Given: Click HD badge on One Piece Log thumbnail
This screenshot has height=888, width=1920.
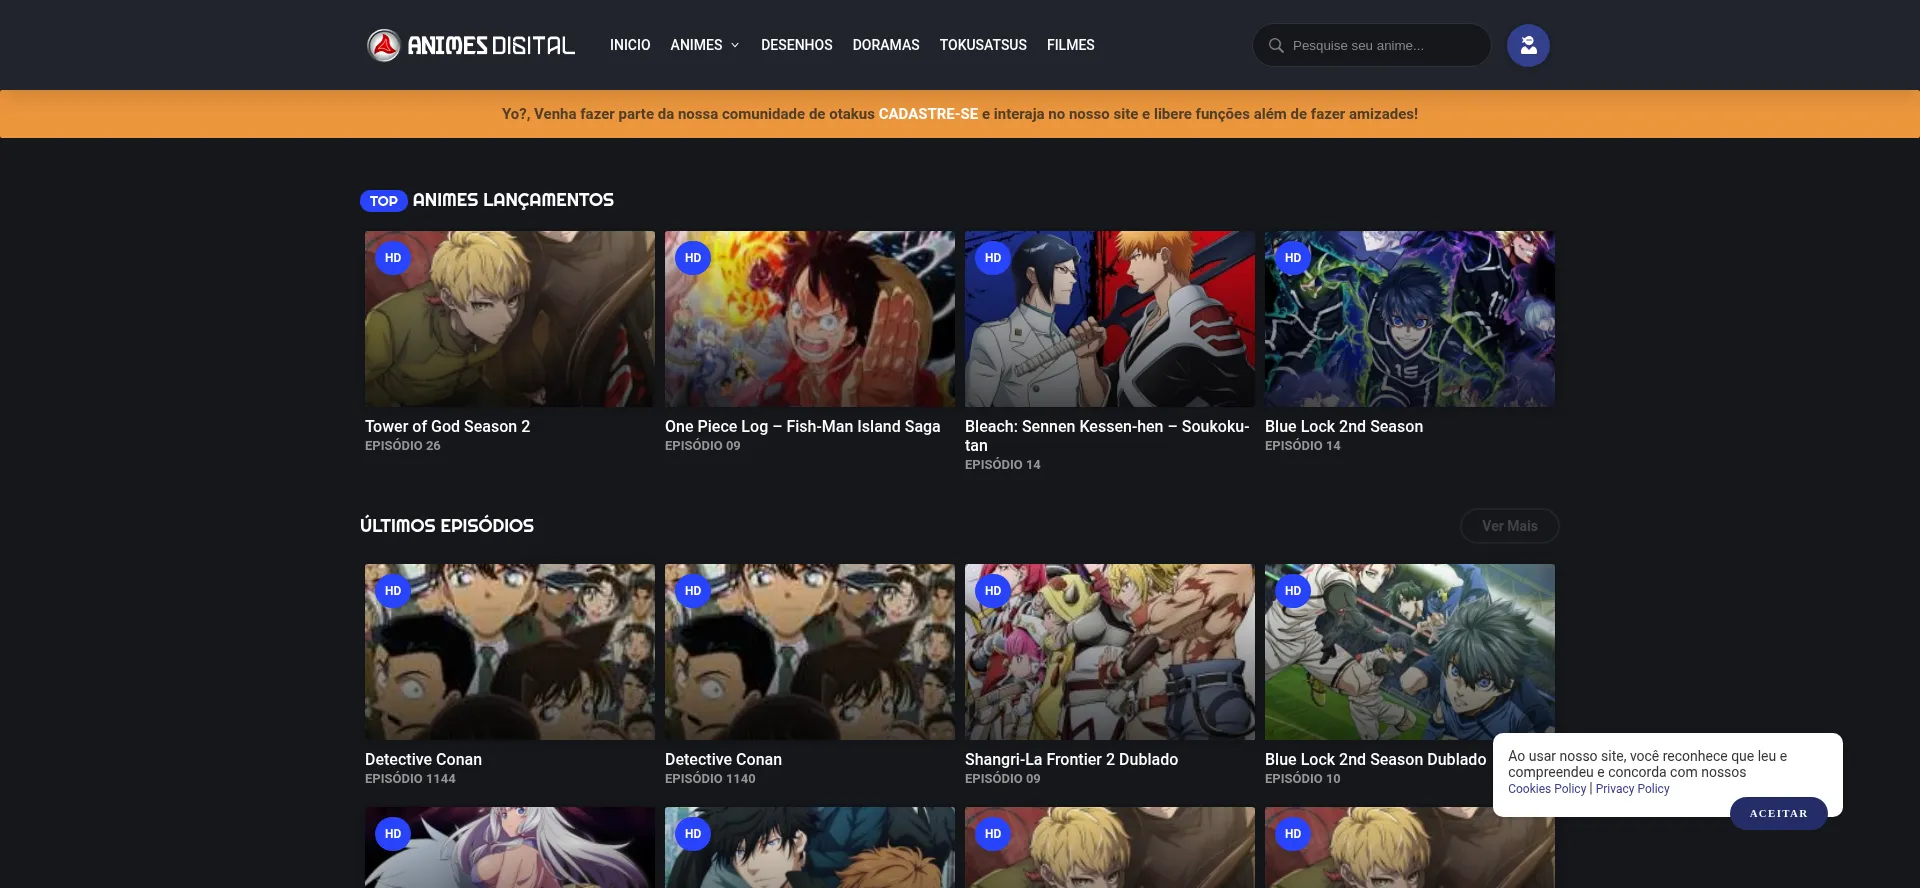Looking at the screenshot, I should [693, 258].
